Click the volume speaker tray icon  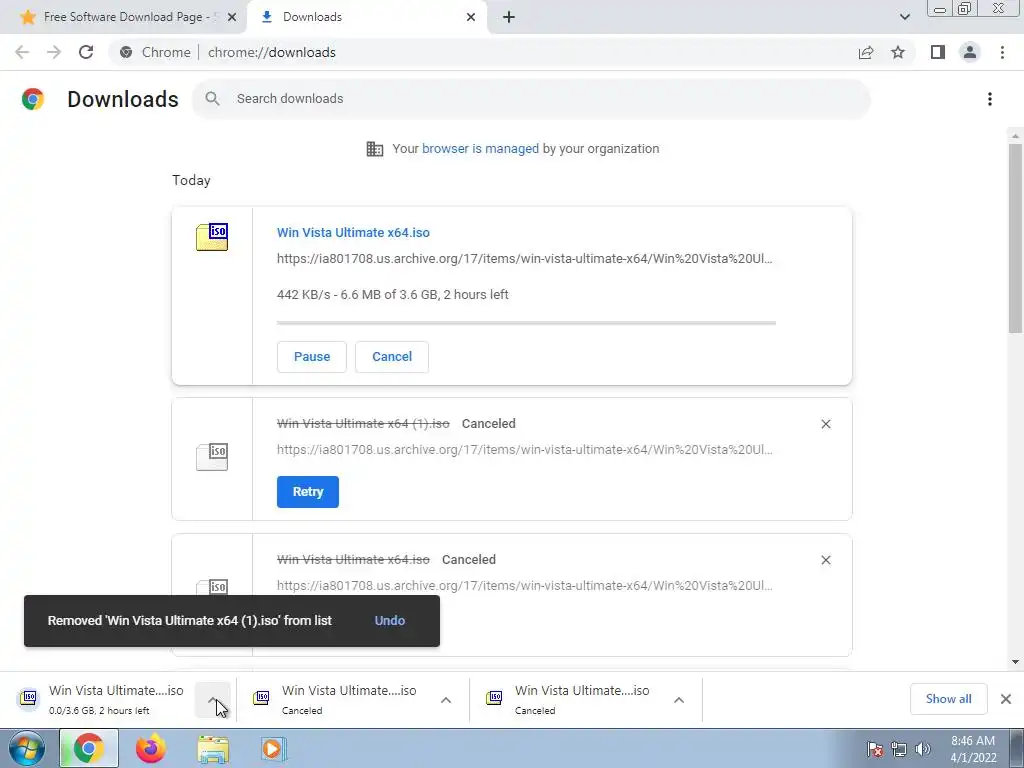click(922, 749)
